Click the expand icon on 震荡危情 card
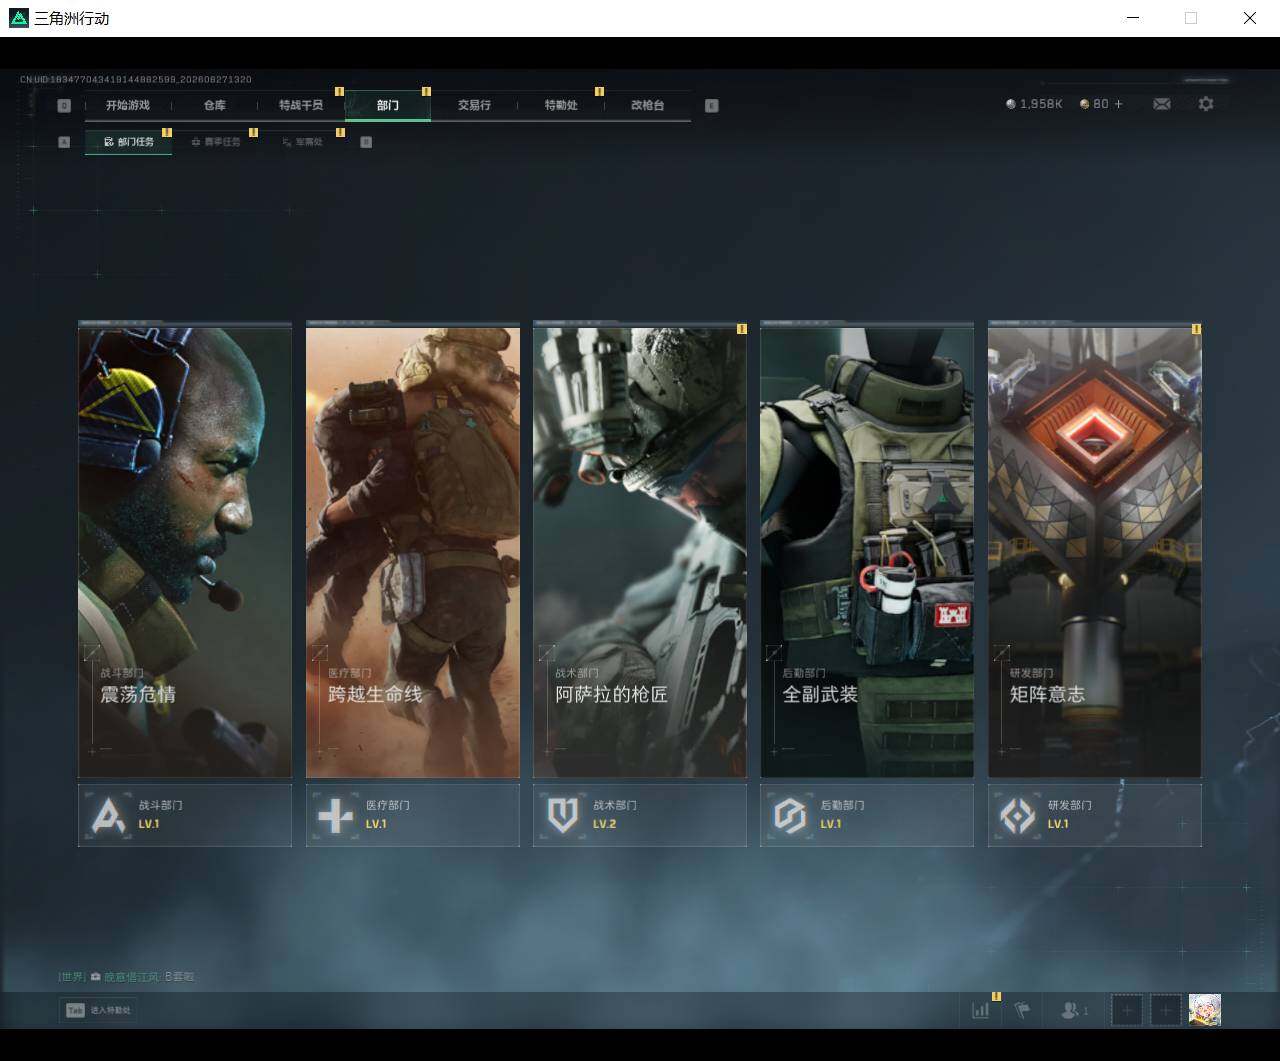The height and width of the screenshot is (1061, 1280). pos(92,653)
